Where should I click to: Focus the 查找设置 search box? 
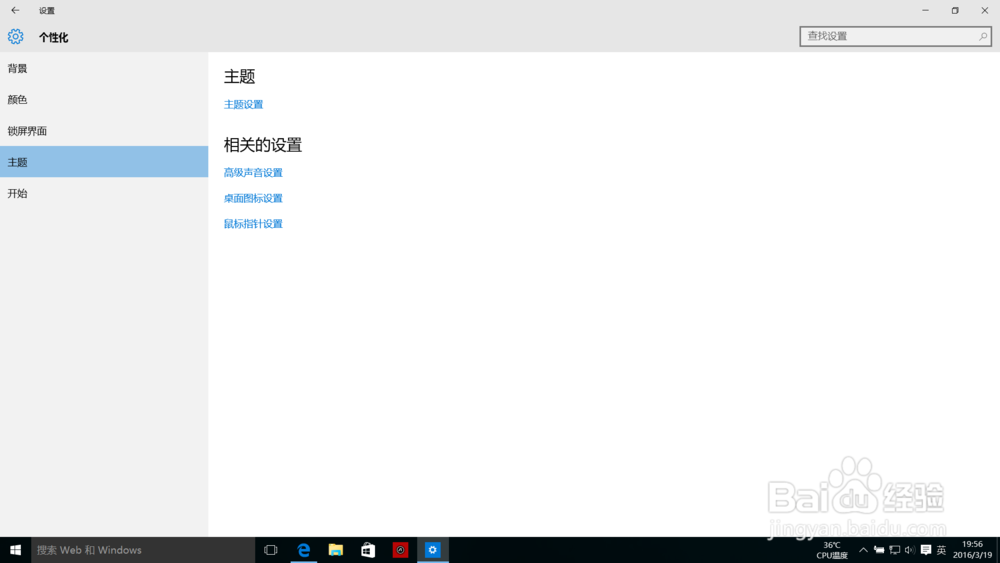tap(895, 36)
